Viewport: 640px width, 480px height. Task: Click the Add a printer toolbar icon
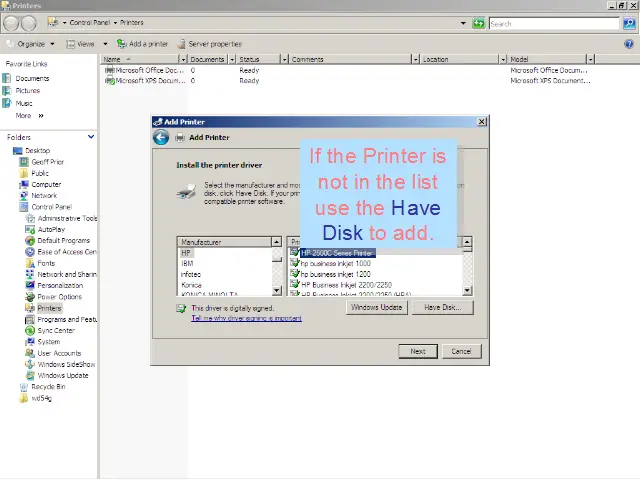(122, 44)
